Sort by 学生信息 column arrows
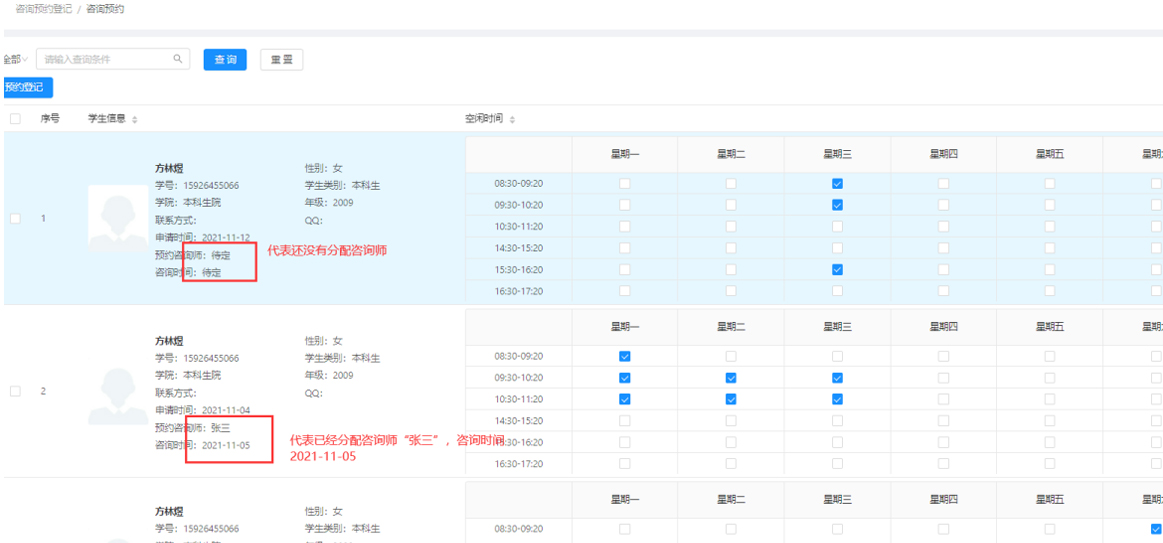Image resolution: width=1163 pixels, height=543 pixels. tap(134, 119)
